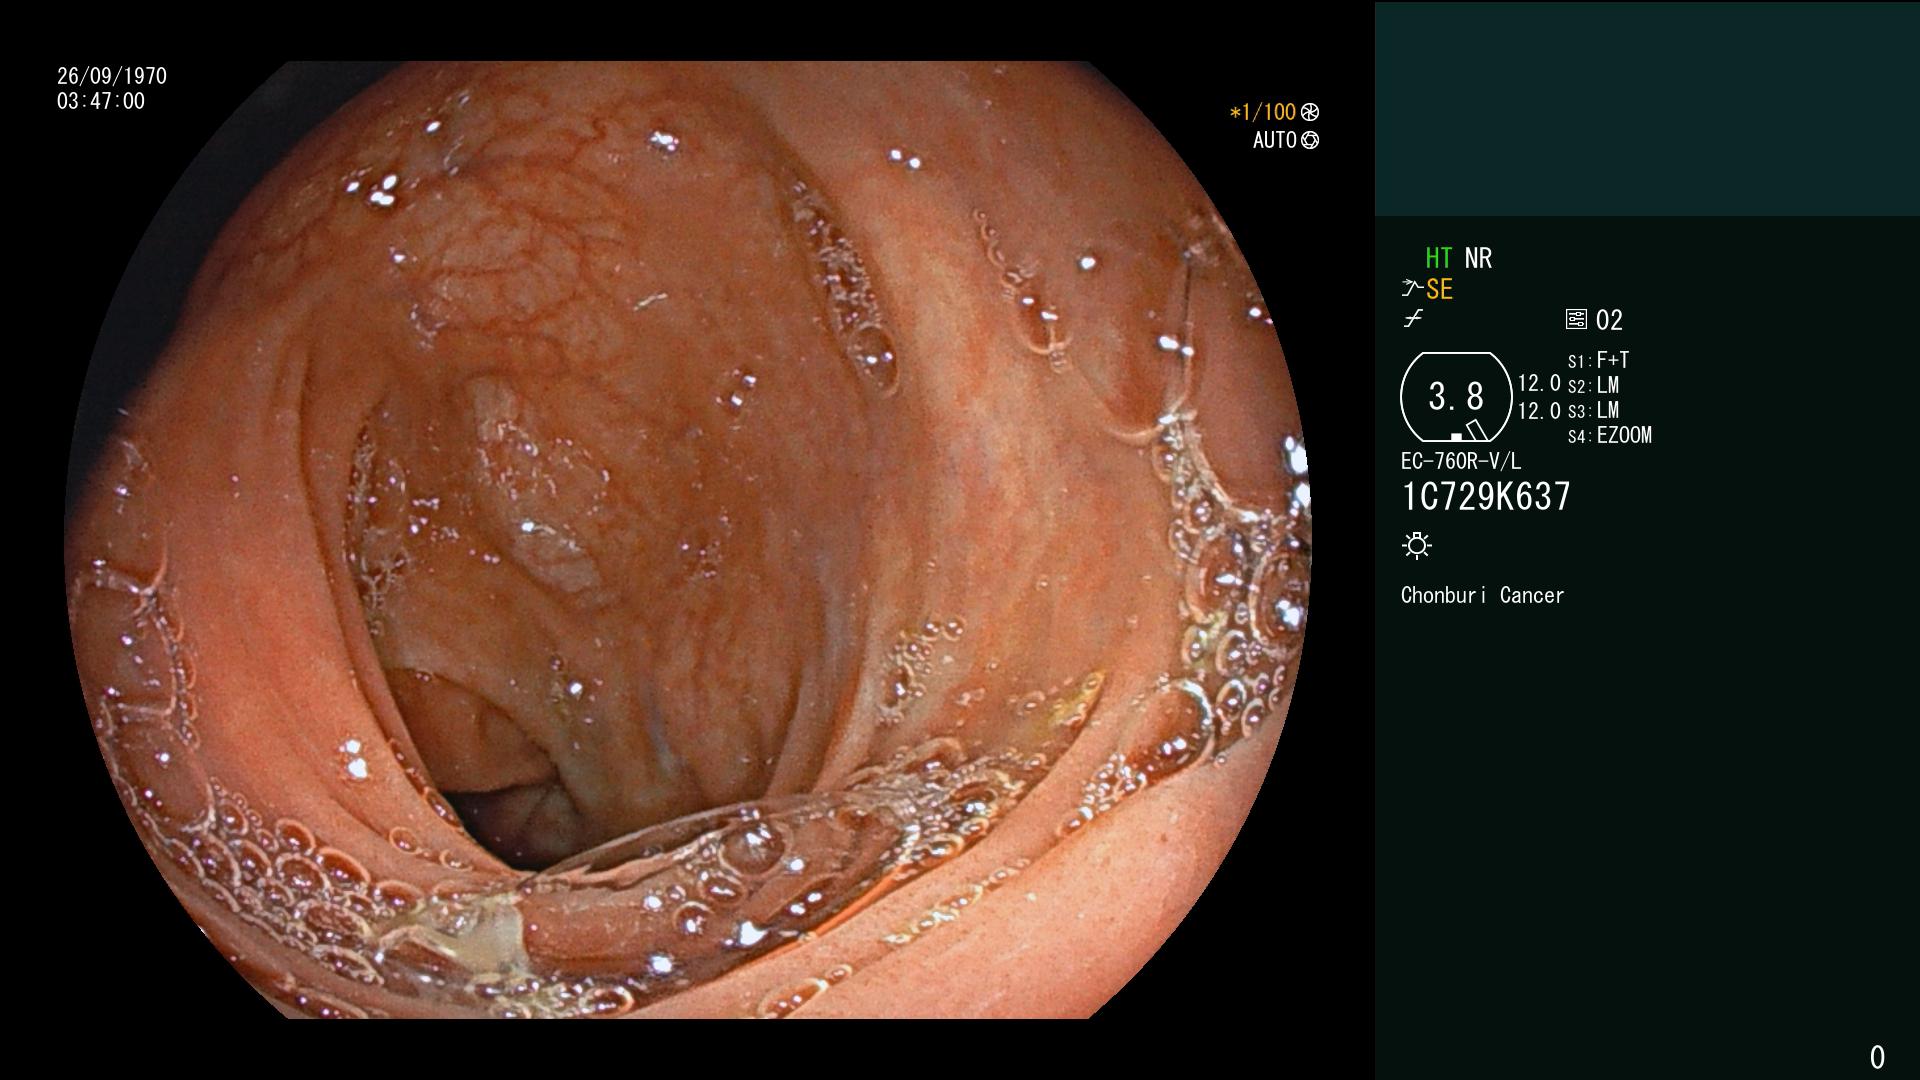Click the light source lamp icon
Screen dimensions: 1920x1080
tap(1417, 545)
